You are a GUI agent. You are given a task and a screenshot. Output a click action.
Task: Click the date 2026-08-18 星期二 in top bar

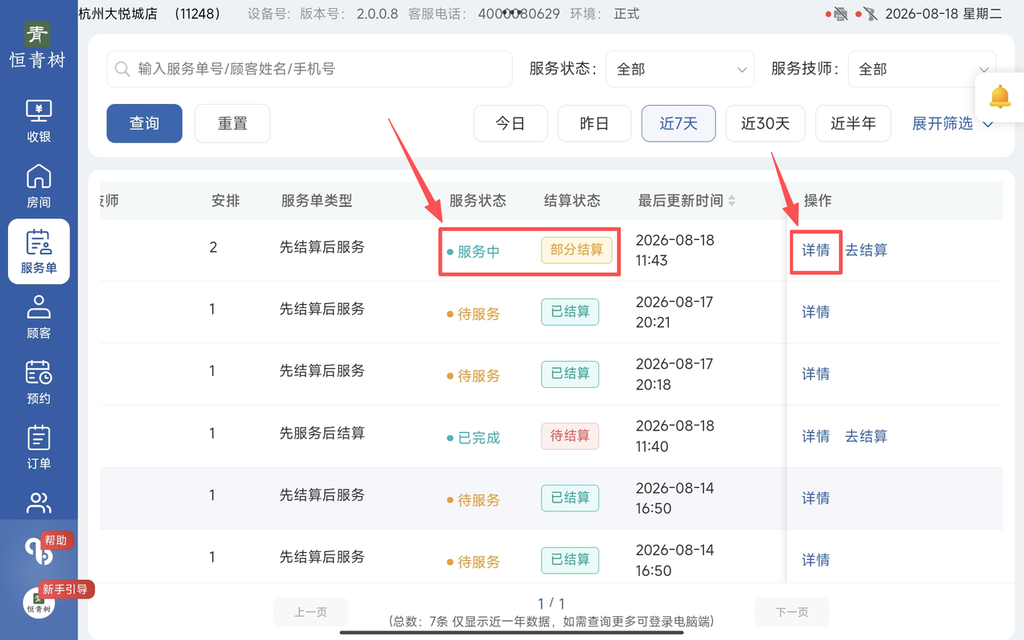(943, 14)
